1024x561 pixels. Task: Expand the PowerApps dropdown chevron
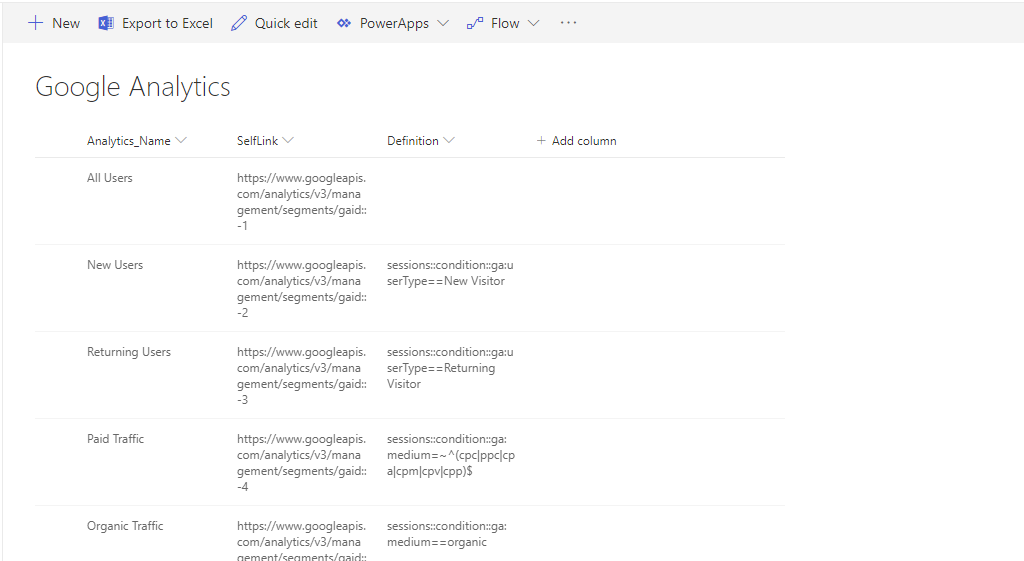click(443, 23)
